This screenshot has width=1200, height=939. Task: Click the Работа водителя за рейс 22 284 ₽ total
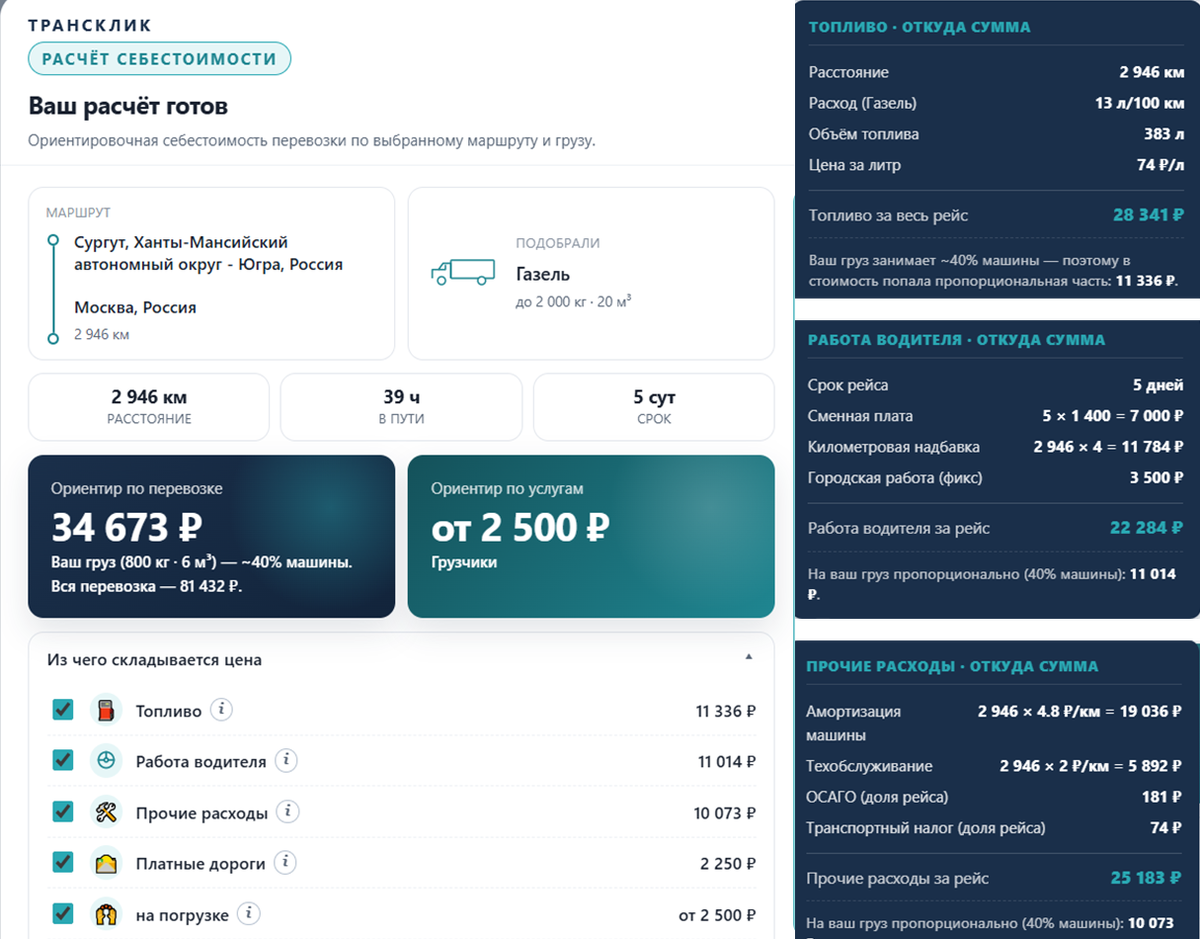click(x=1147, y=528)
